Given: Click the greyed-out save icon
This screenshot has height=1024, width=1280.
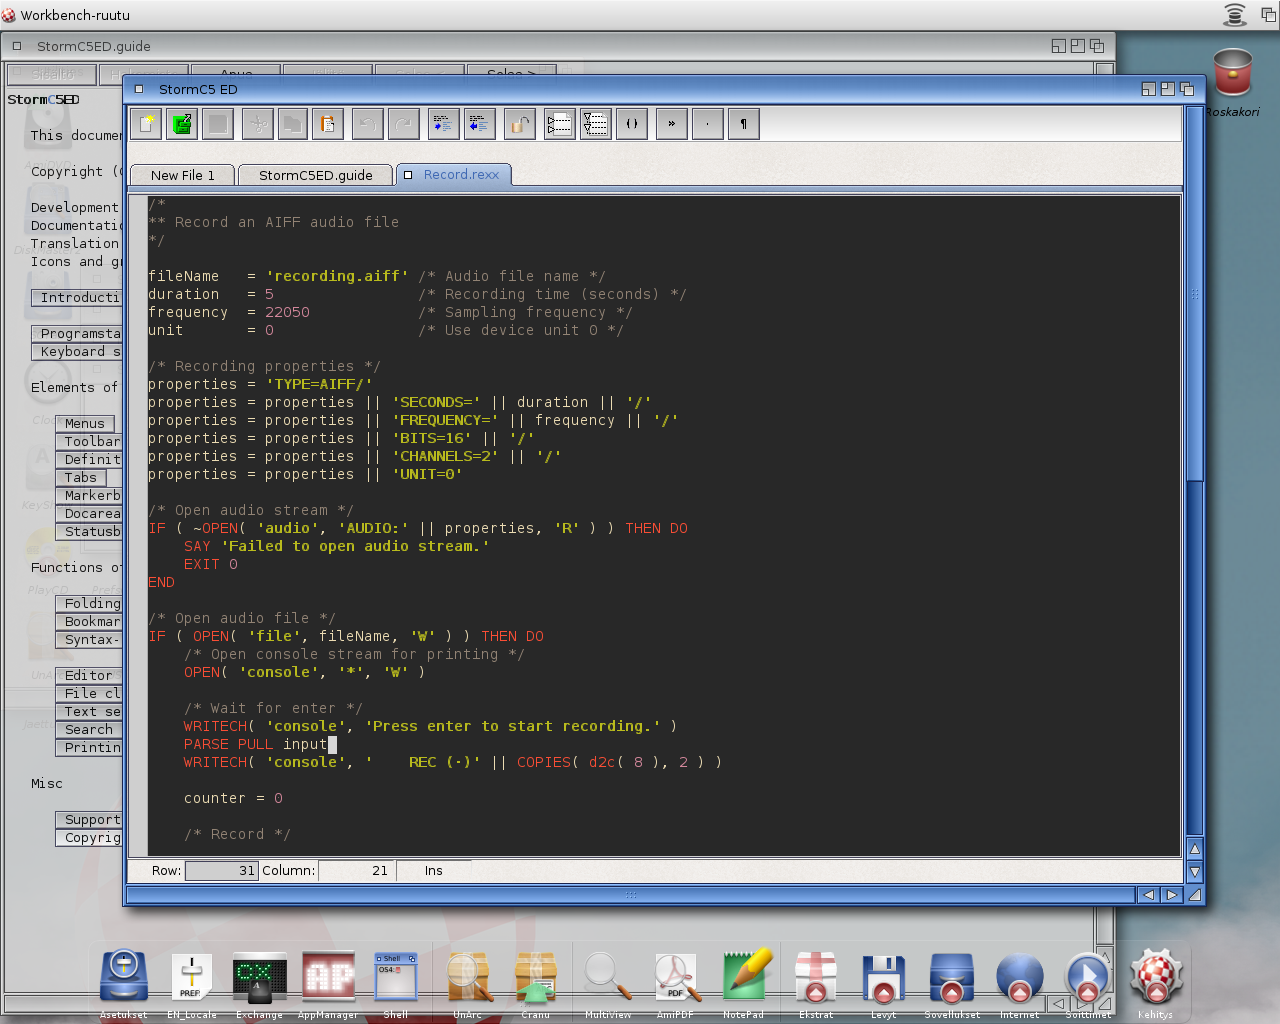Looking at the screenshot, I should [218, 124].
